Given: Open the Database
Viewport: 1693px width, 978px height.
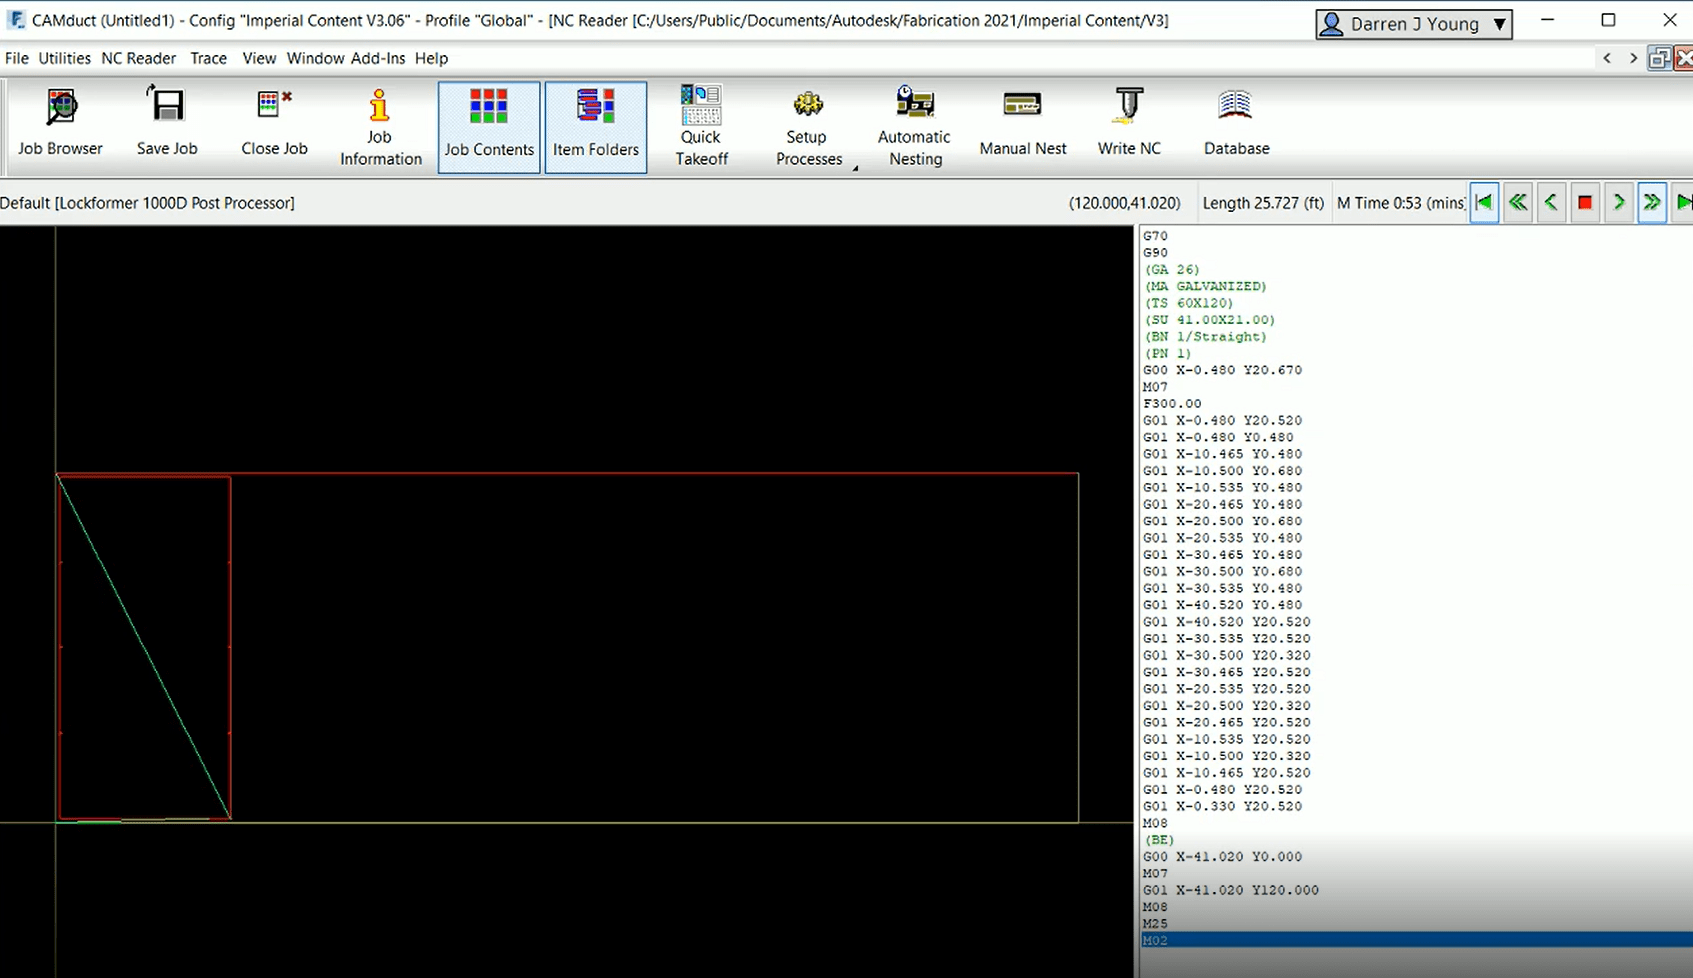Looking at the screenshot, I should [1235, 122].
